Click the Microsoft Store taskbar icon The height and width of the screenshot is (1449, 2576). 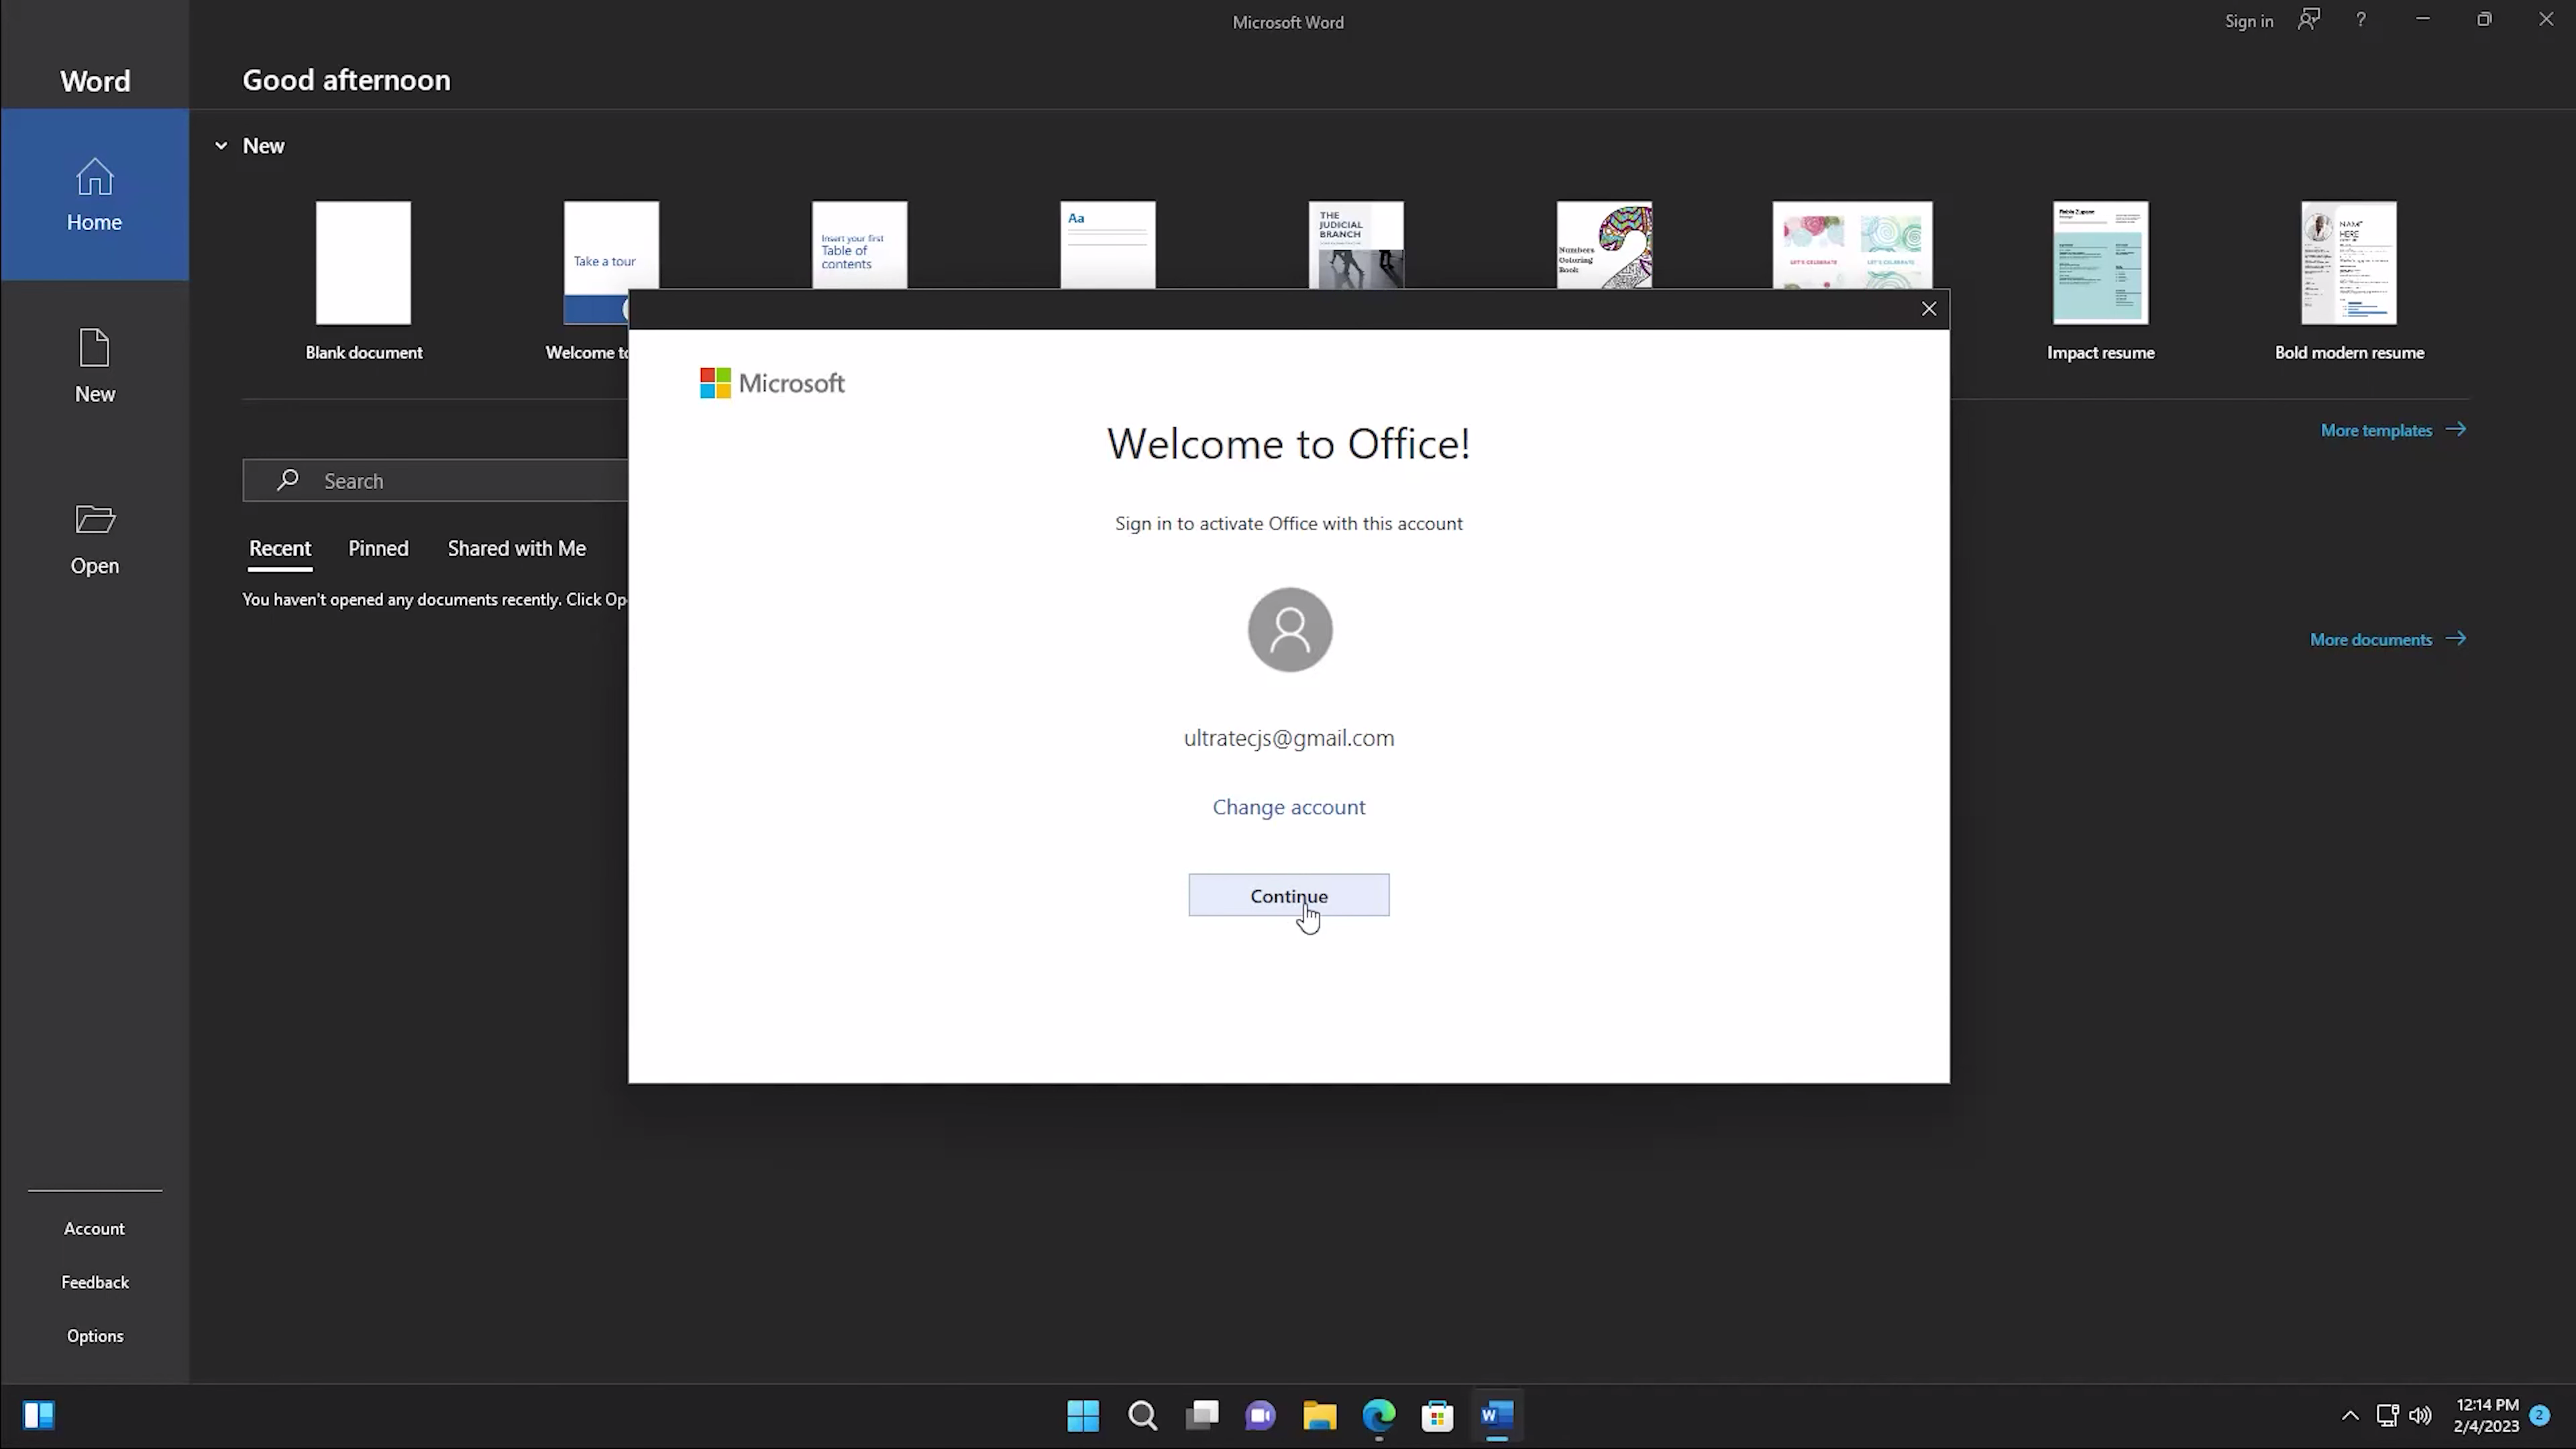coord(1437,1415)
